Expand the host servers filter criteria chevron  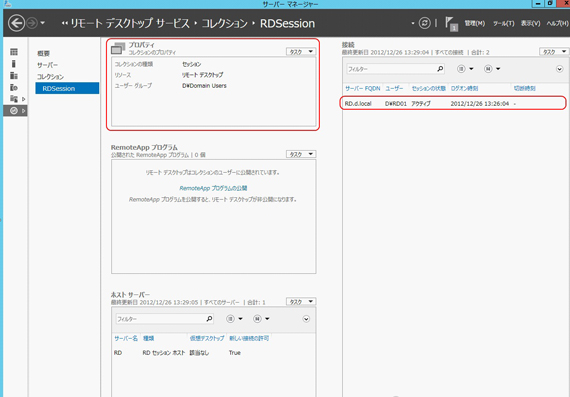(306, 319)
